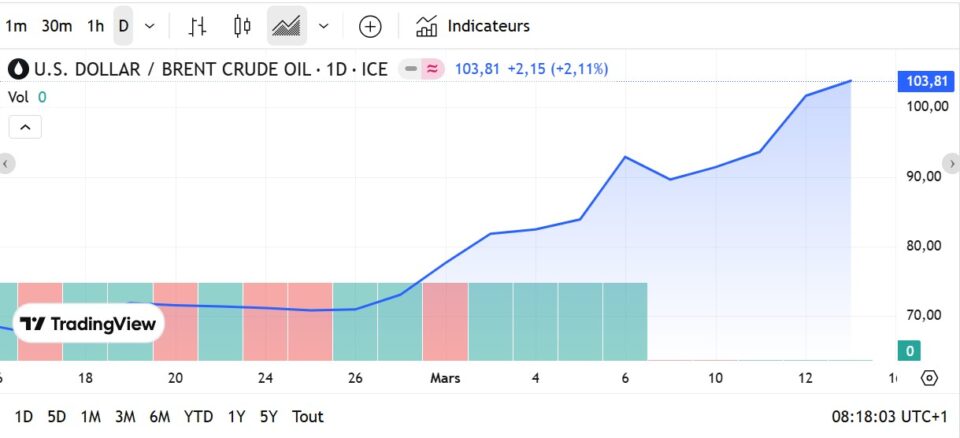
Task: Select the candlestick chart style icon
Action: pyautogui.click(x=241, y=26)
